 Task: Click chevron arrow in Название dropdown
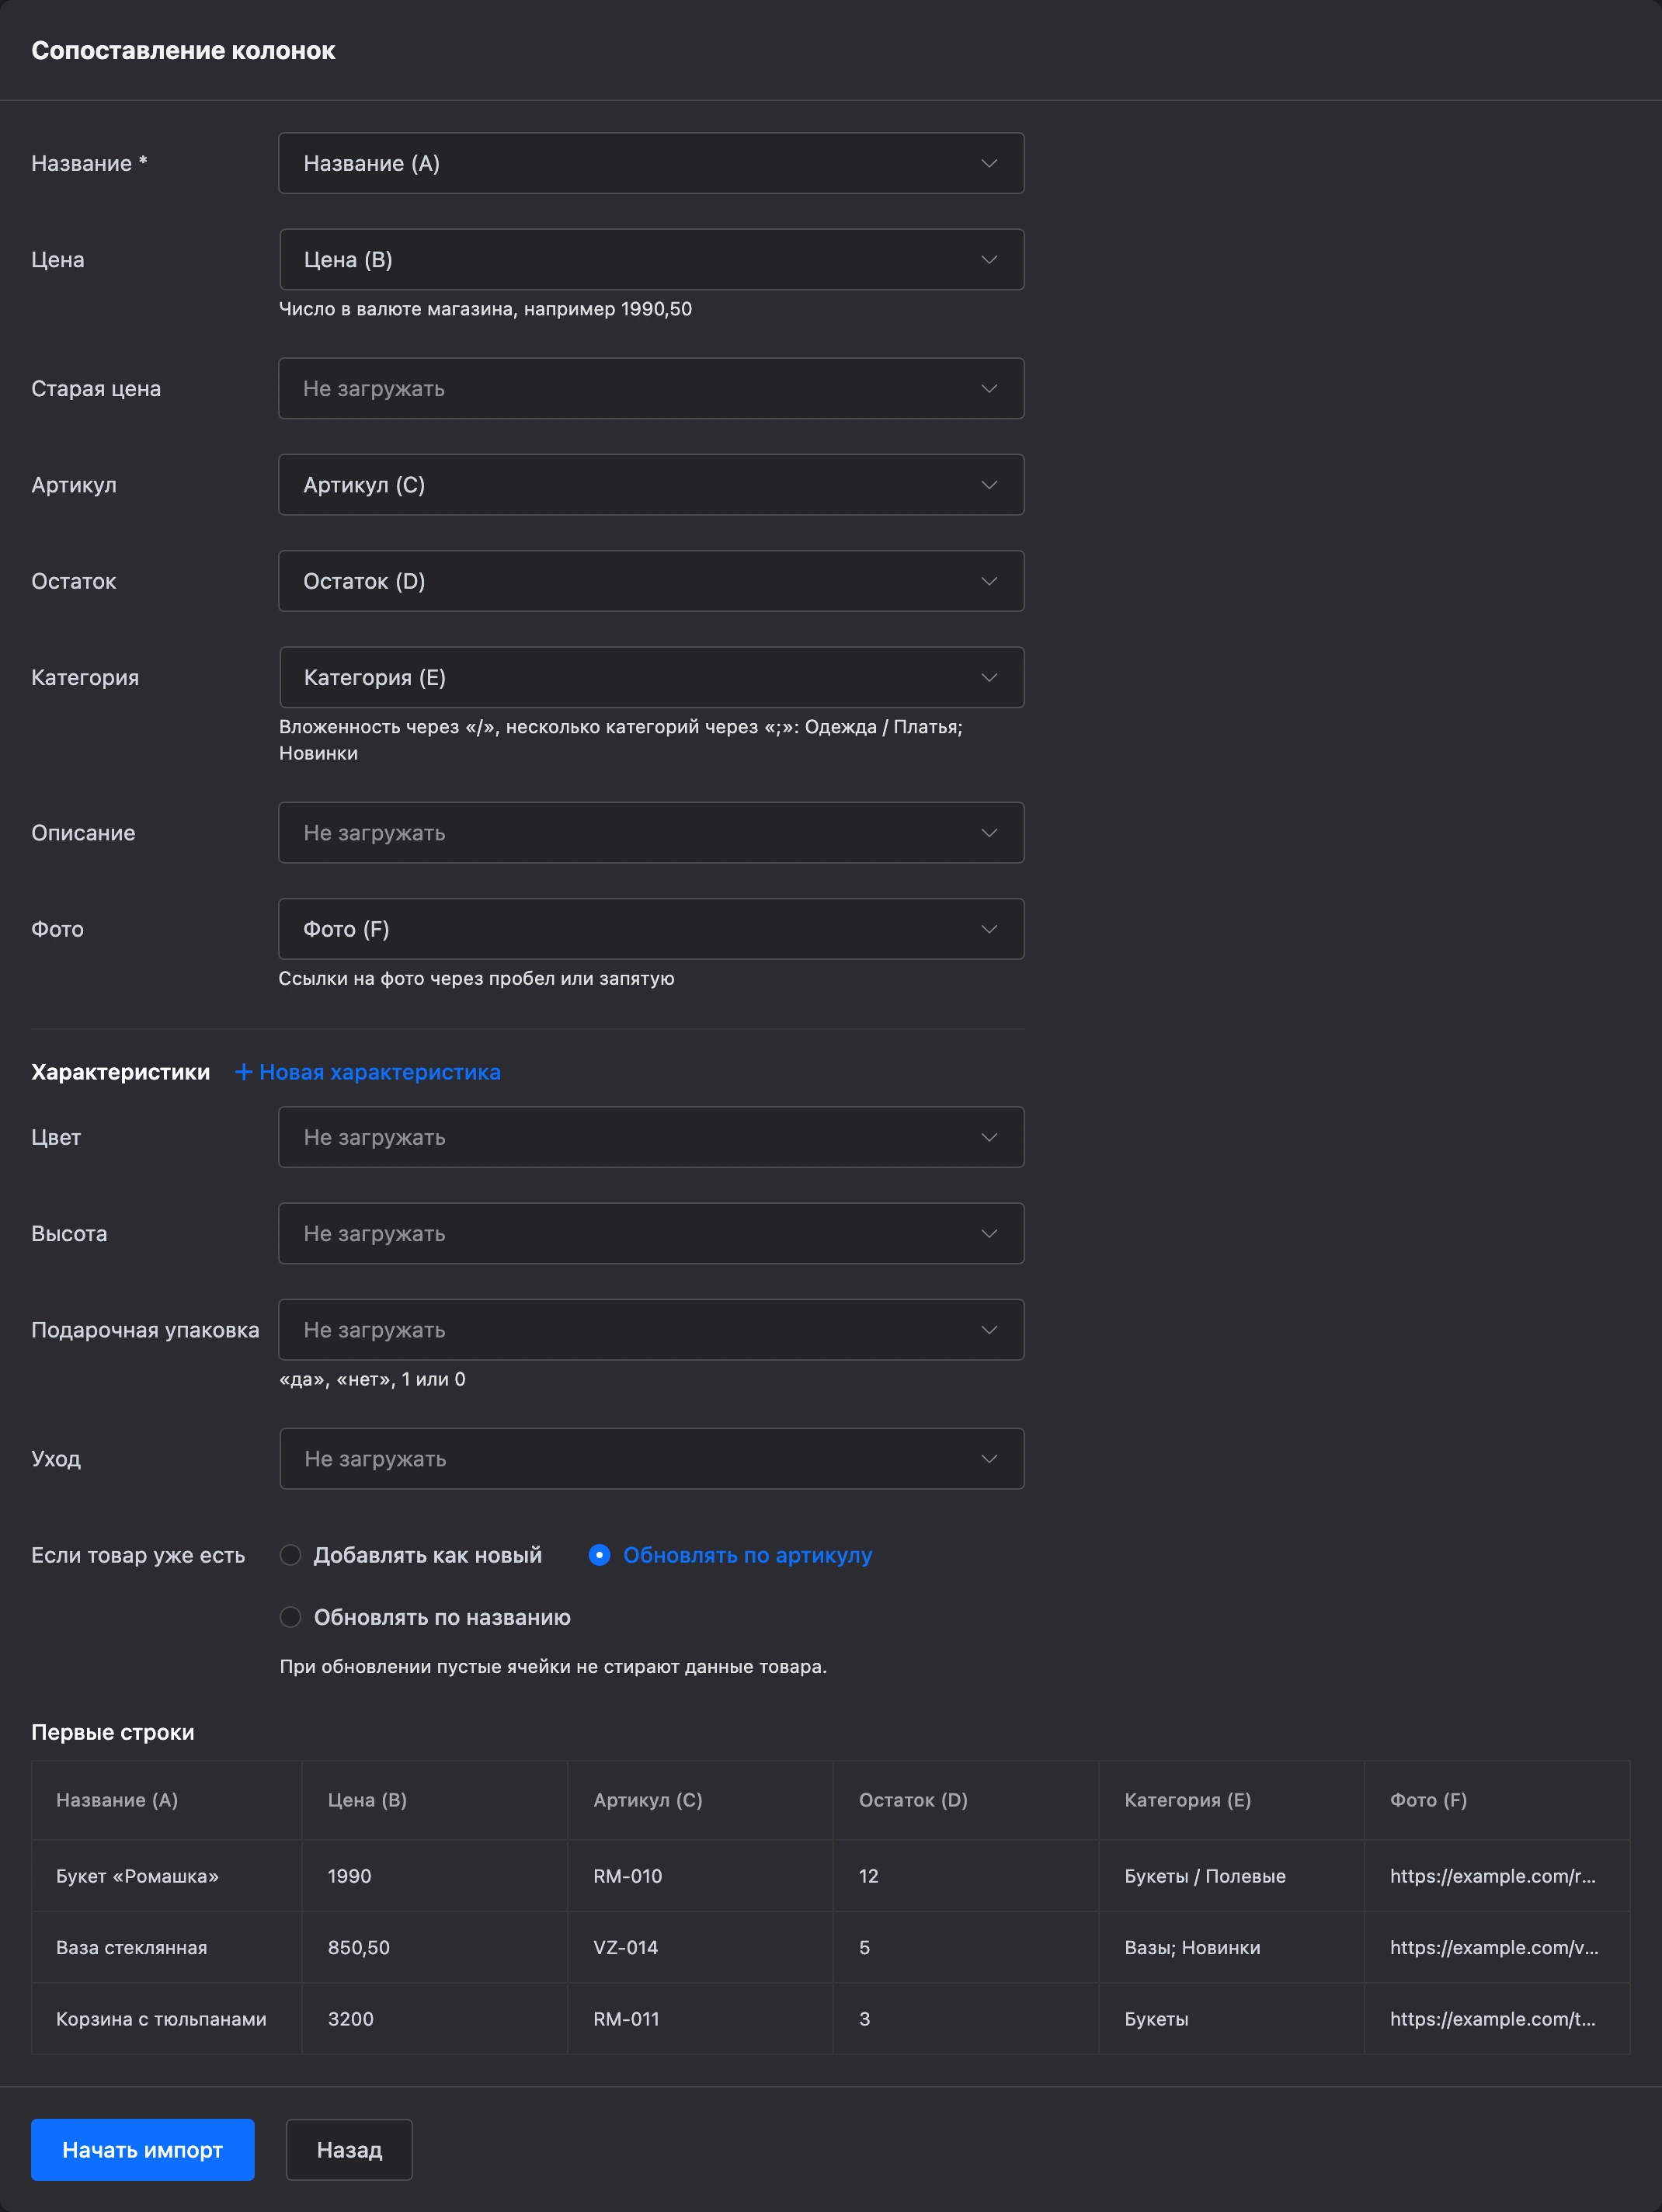click(x=989, y=163)
